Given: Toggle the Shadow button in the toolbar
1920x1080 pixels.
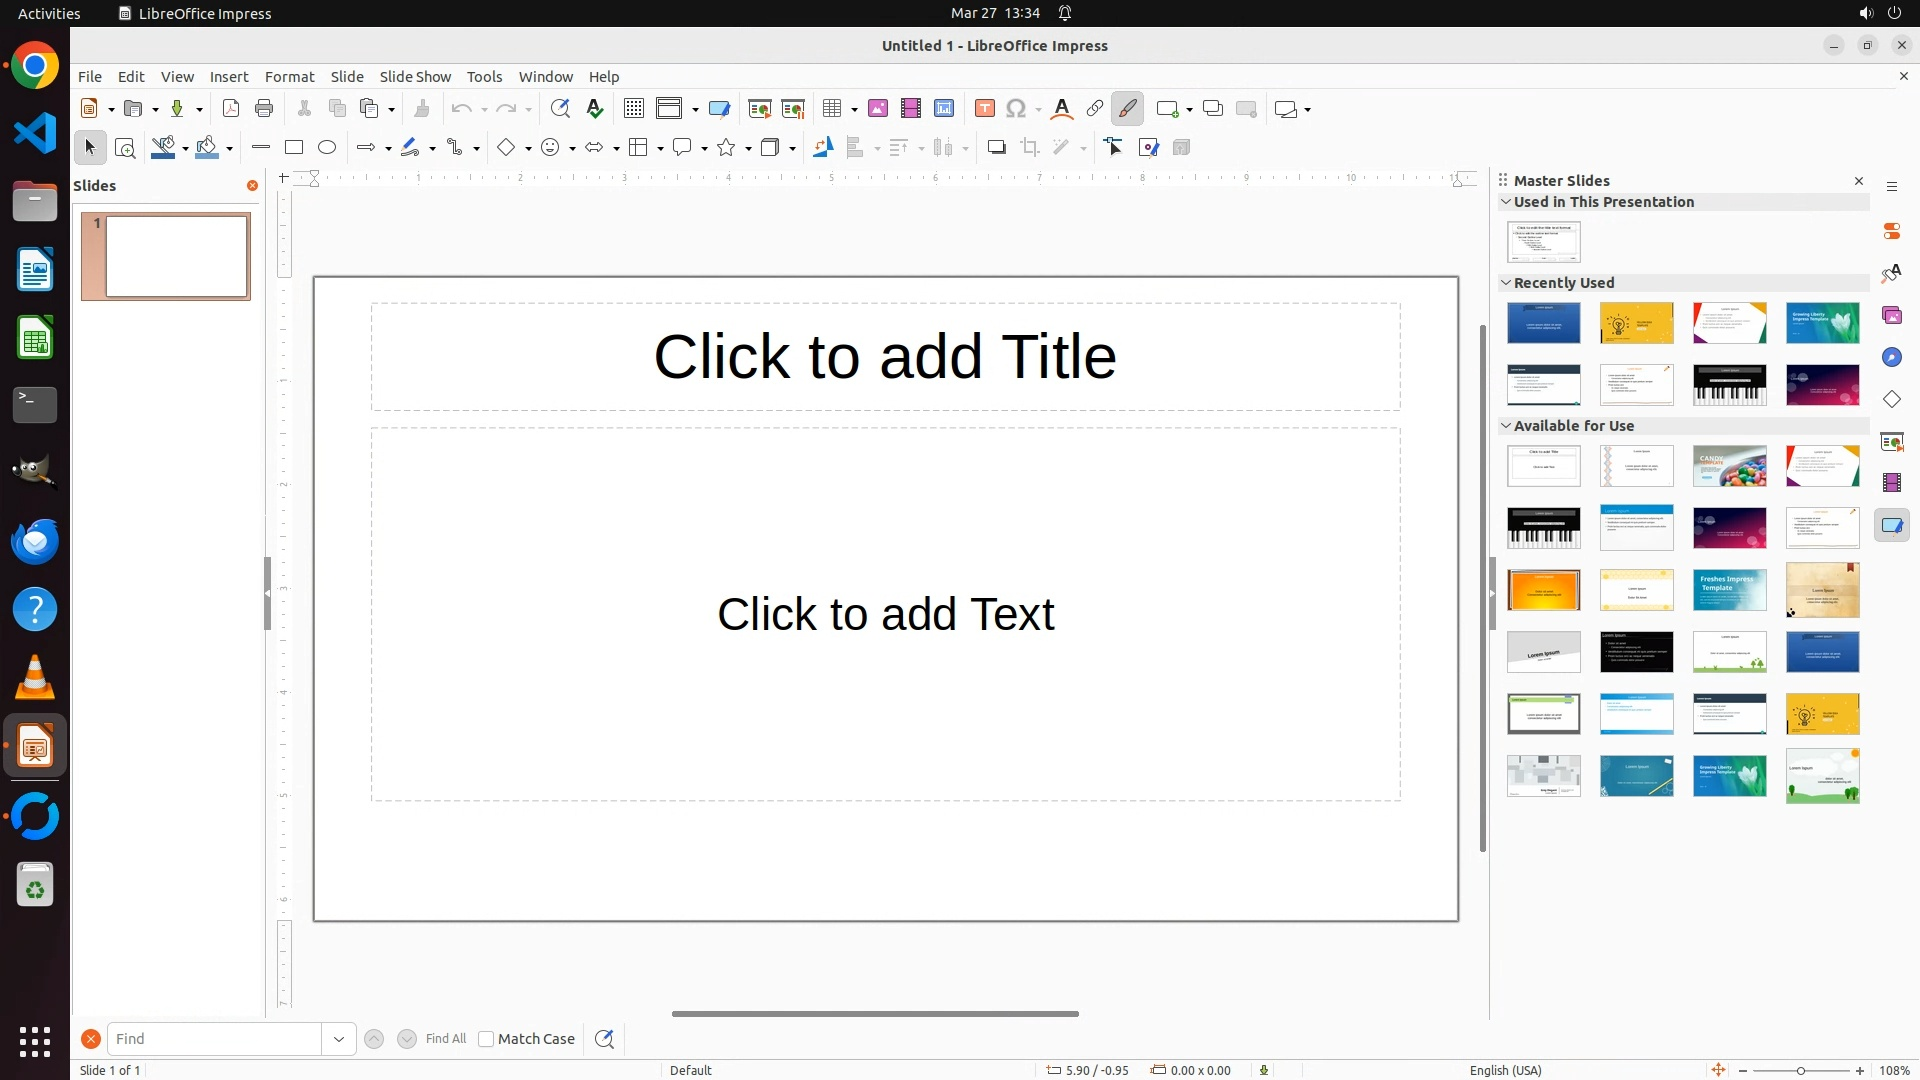Looking at the screenshot, I should (996, 148).
